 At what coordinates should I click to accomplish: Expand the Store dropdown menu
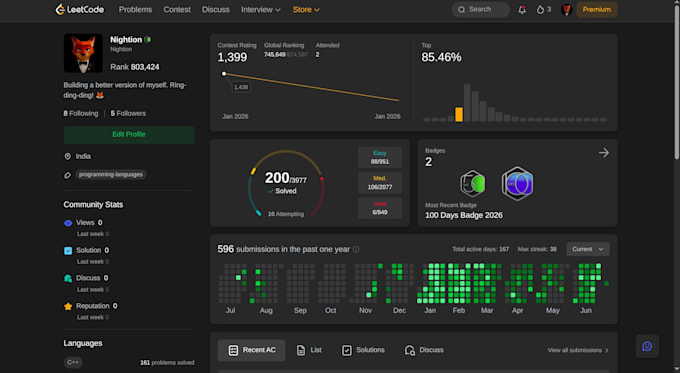306,10
